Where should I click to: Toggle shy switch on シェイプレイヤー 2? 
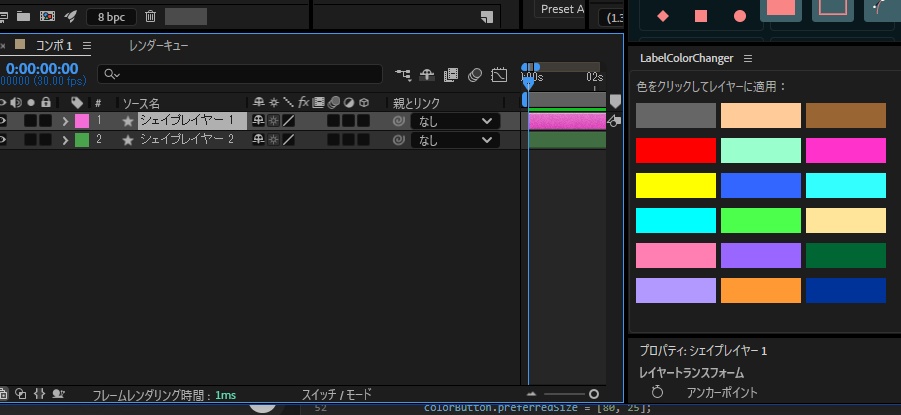coord(259,140)
